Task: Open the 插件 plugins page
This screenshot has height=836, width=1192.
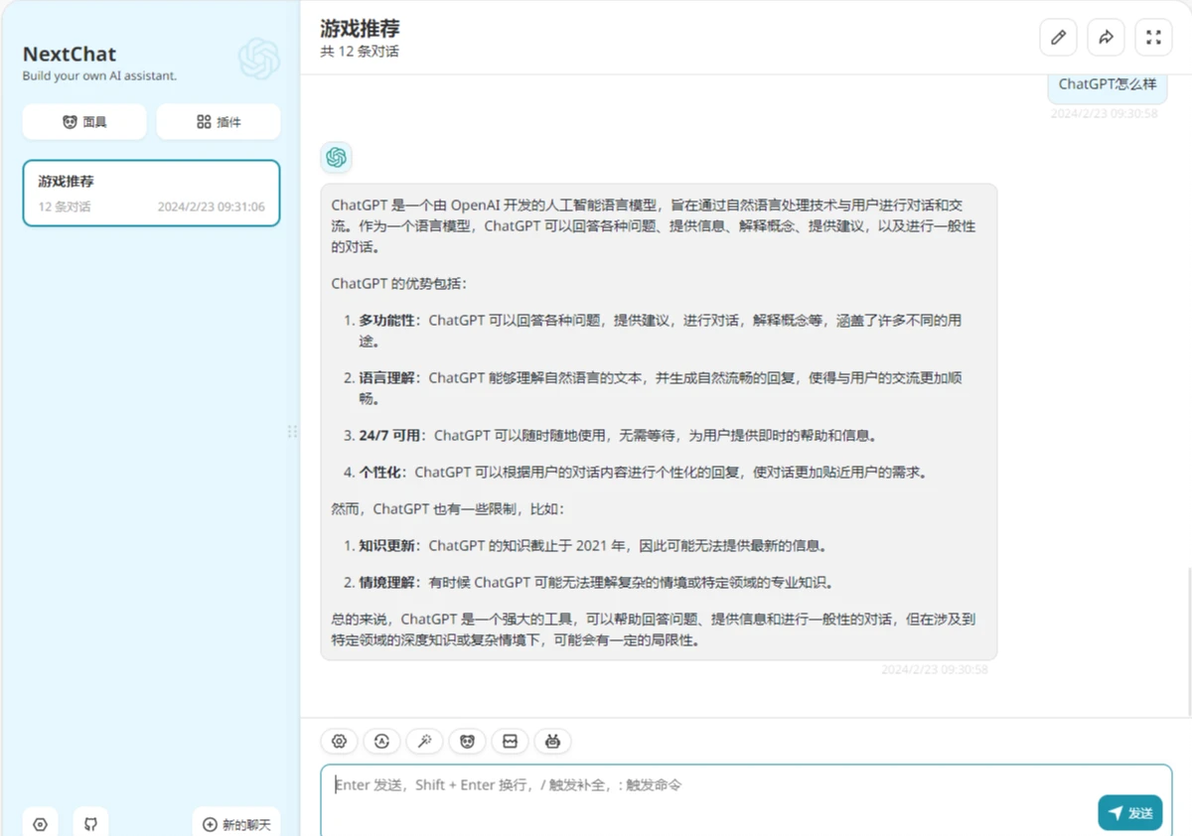Action: tap(218, 122)
